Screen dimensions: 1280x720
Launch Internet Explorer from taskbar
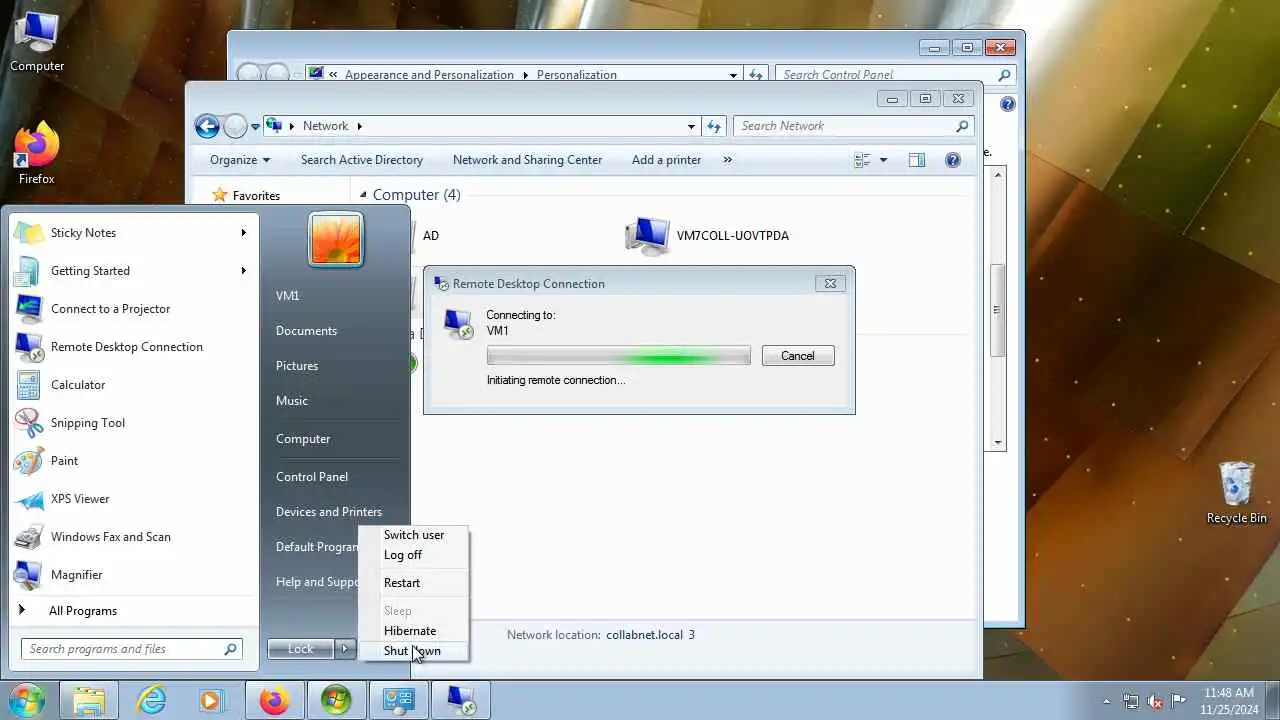pyautogui.click(x=151, y=700)
